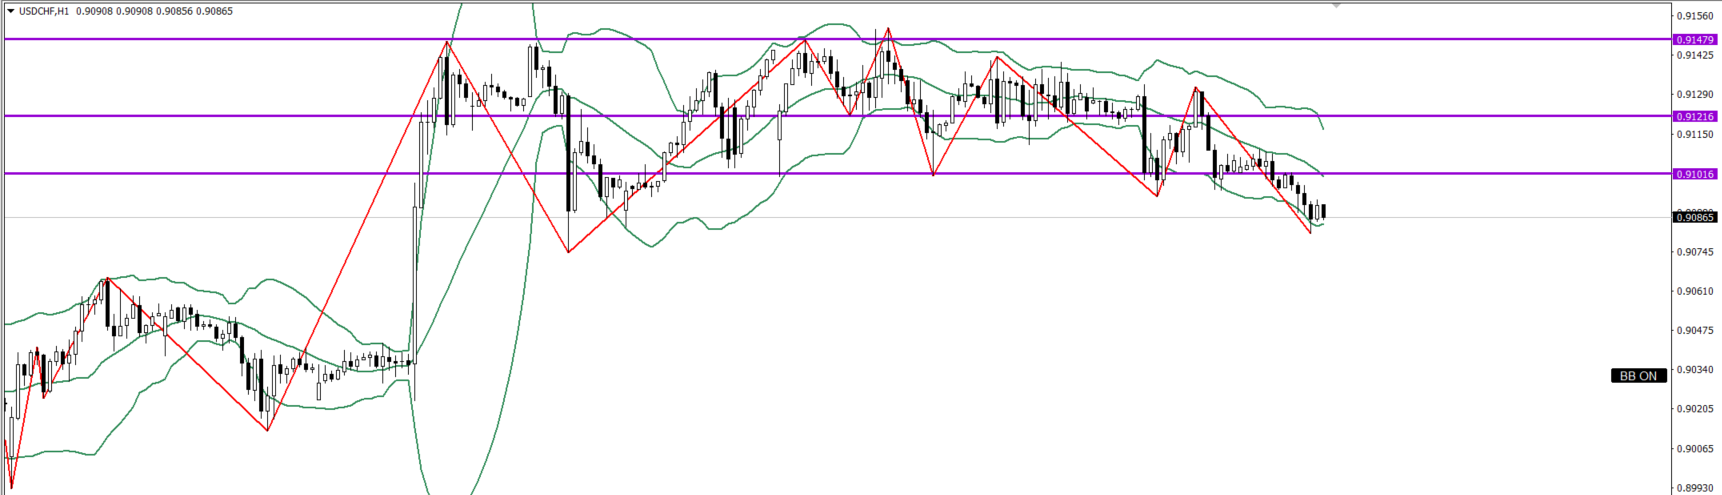Toggle the BB ON indicator button
The image size is (1722, 495).
1638,376
